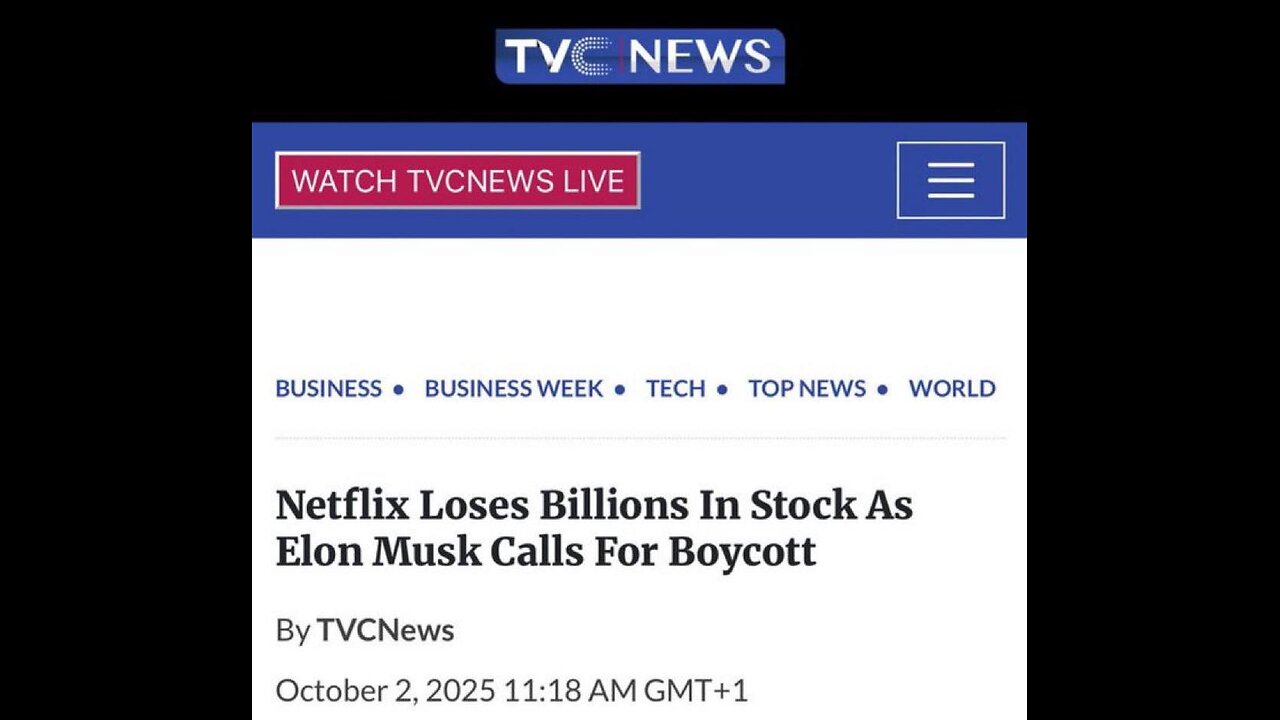Navigate to the World category
This screenshot has width=1280, height=720.
click(x=952, y=388)
